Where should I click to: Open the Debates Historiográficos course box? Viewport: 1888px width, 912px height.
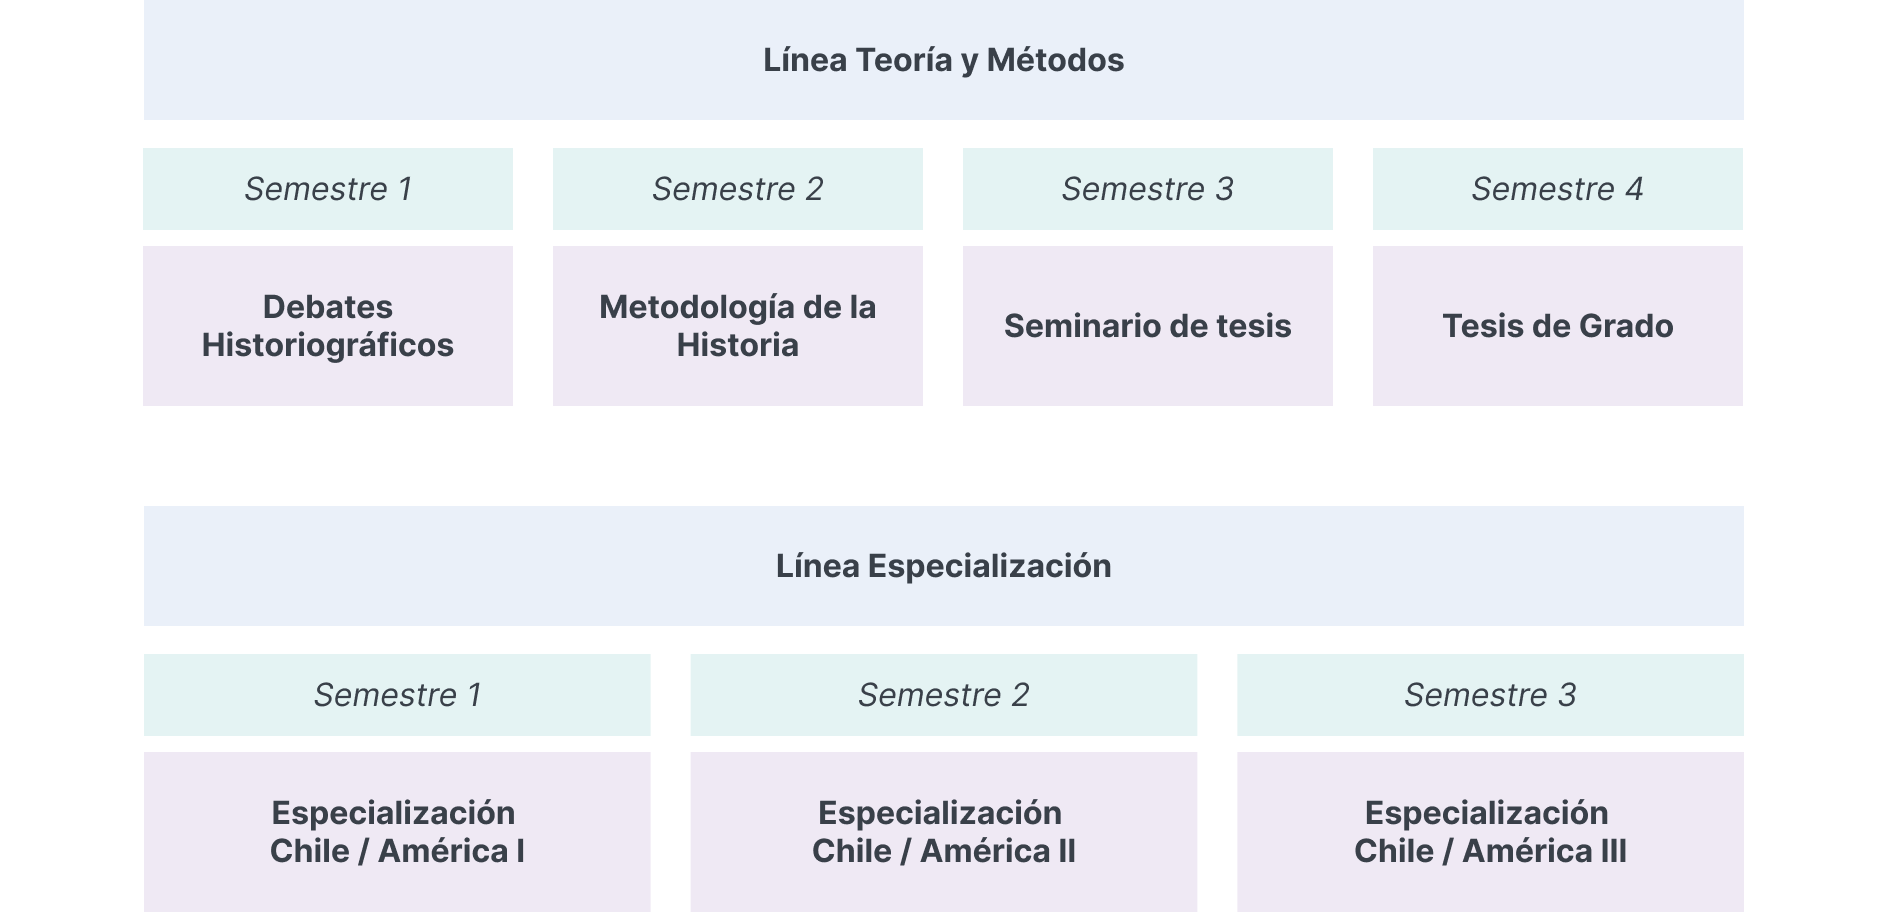(x=328, y=326)
